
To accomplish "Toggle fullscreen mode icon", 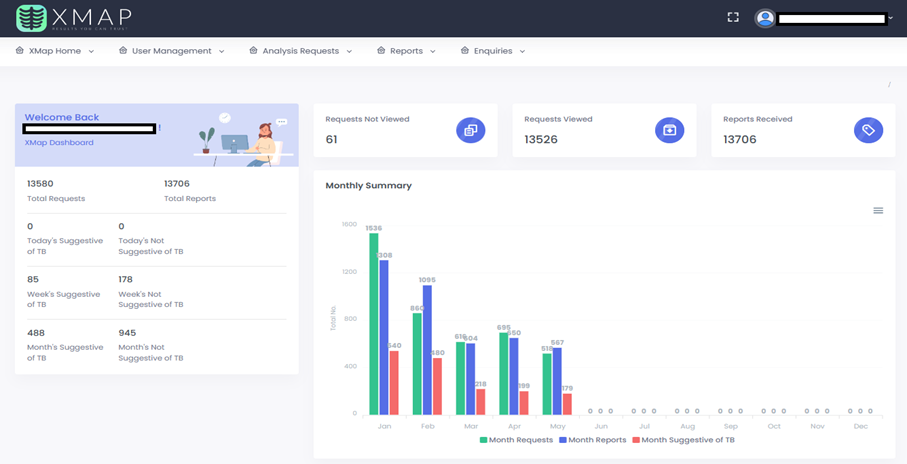I will point(733,17).
